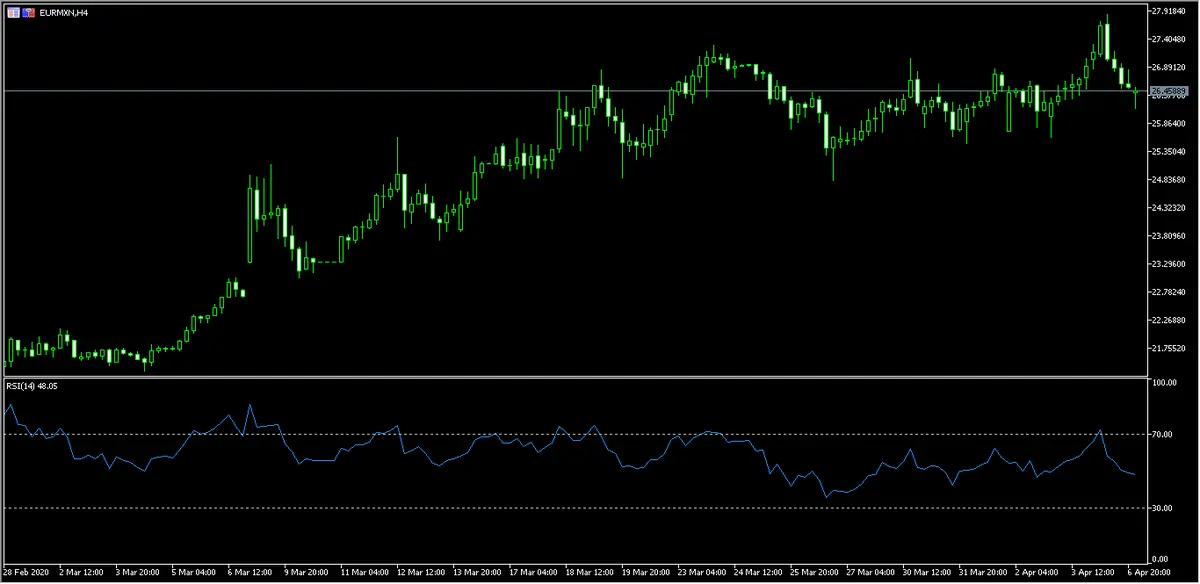Click the RSI 100.00 scale label
Image resolution: width=1200 pixels, height=584 pixels.
[1165, 383]
